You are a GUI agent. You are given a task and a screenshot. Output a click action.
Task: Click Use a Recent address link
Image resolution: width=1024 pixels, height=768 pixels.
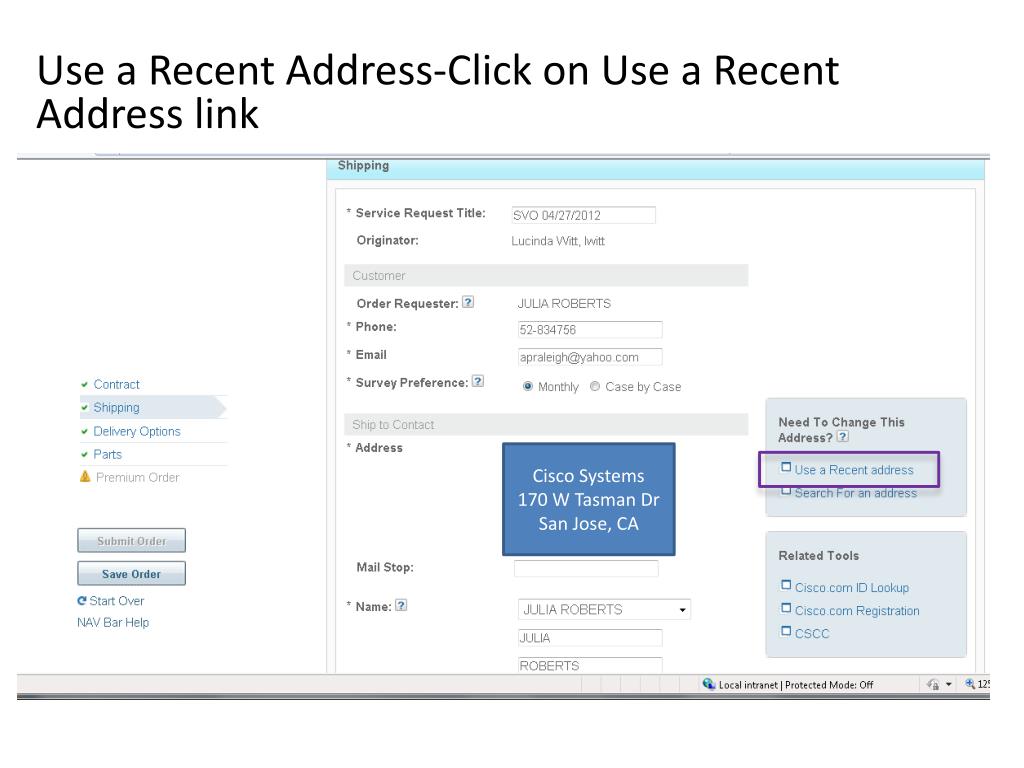coord(854,470)
